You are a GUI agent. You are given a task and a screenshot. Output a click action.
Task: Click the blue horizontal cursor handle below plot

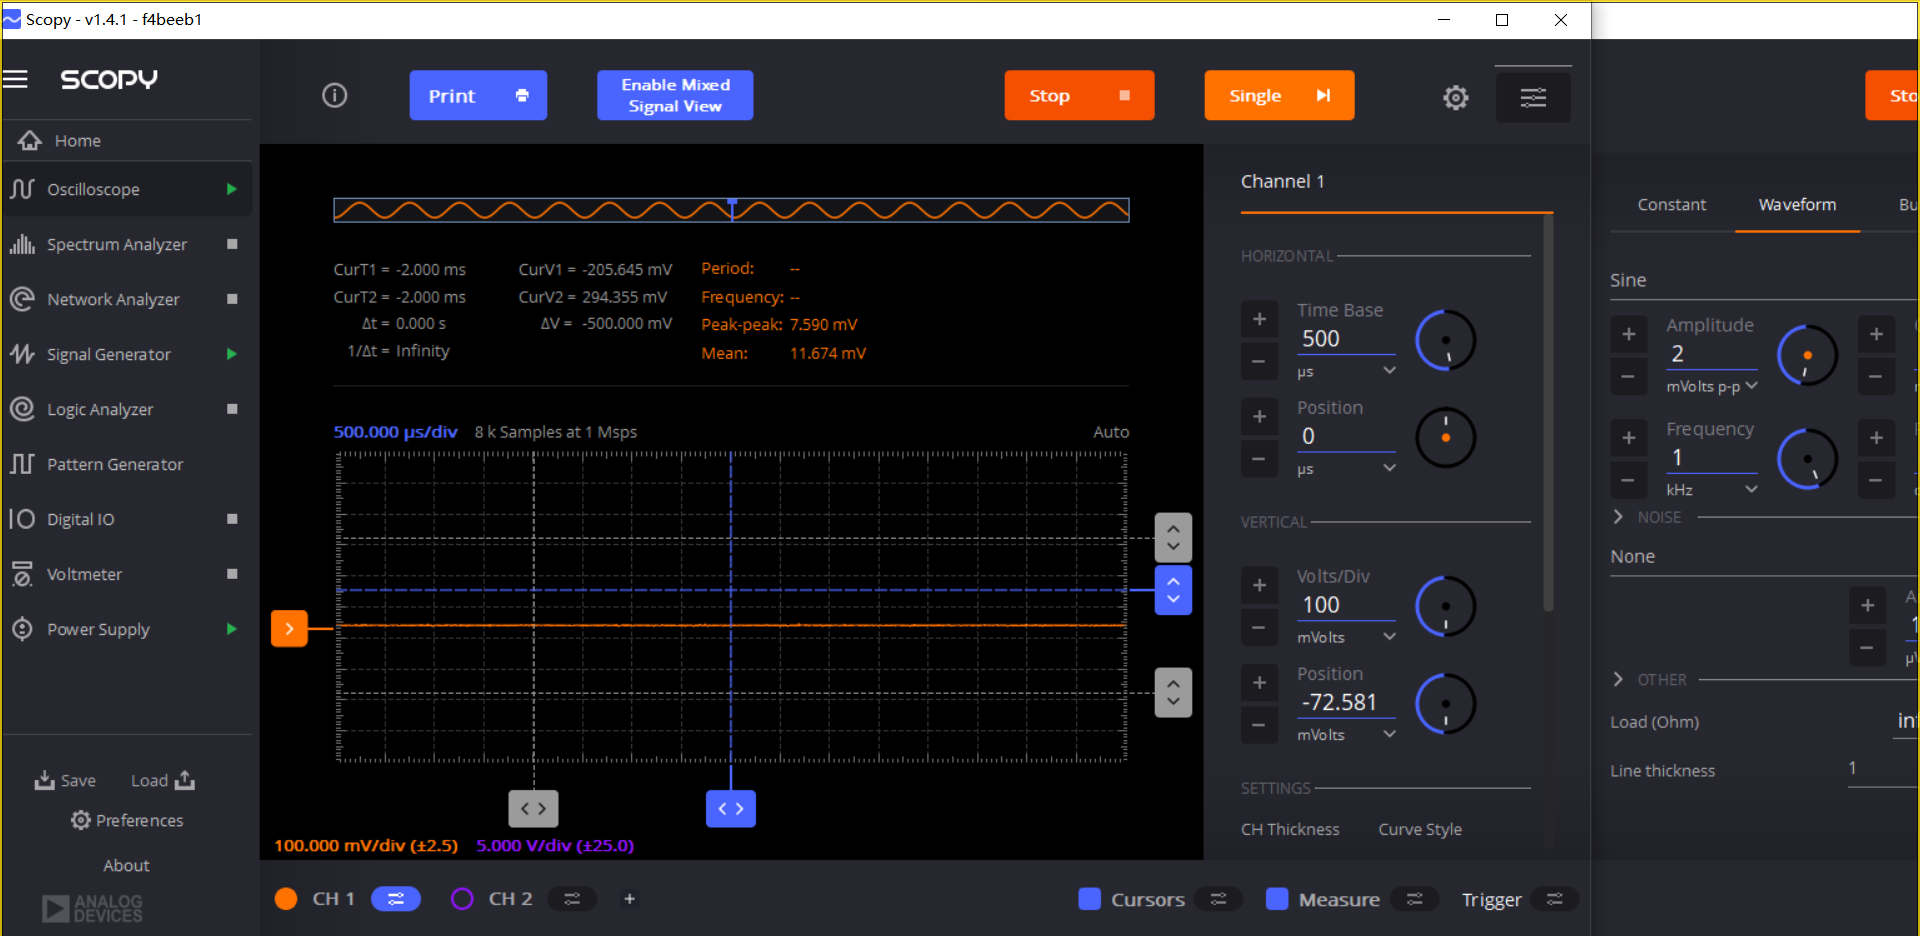click(x=731, y=808)
